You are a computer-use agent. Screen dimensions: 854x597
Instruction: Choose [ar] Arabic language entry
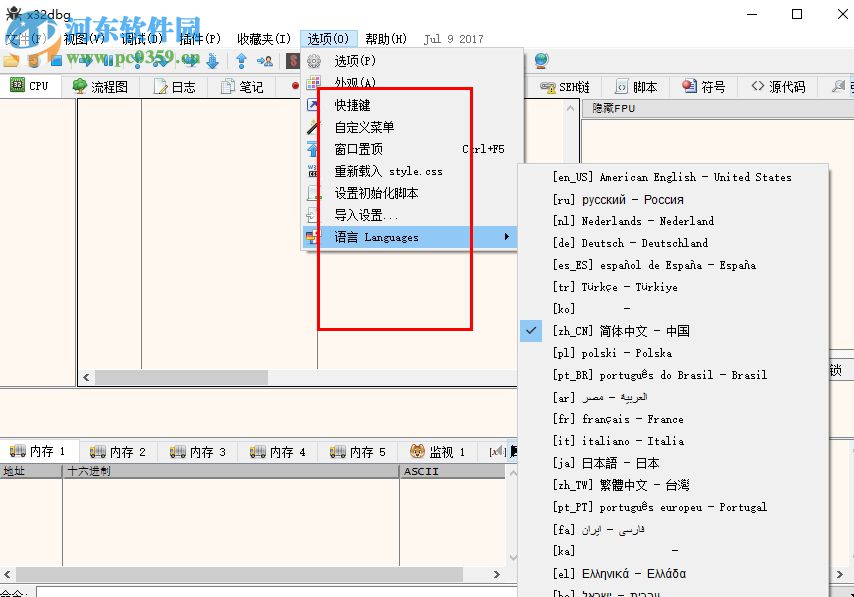pos(673,397)
